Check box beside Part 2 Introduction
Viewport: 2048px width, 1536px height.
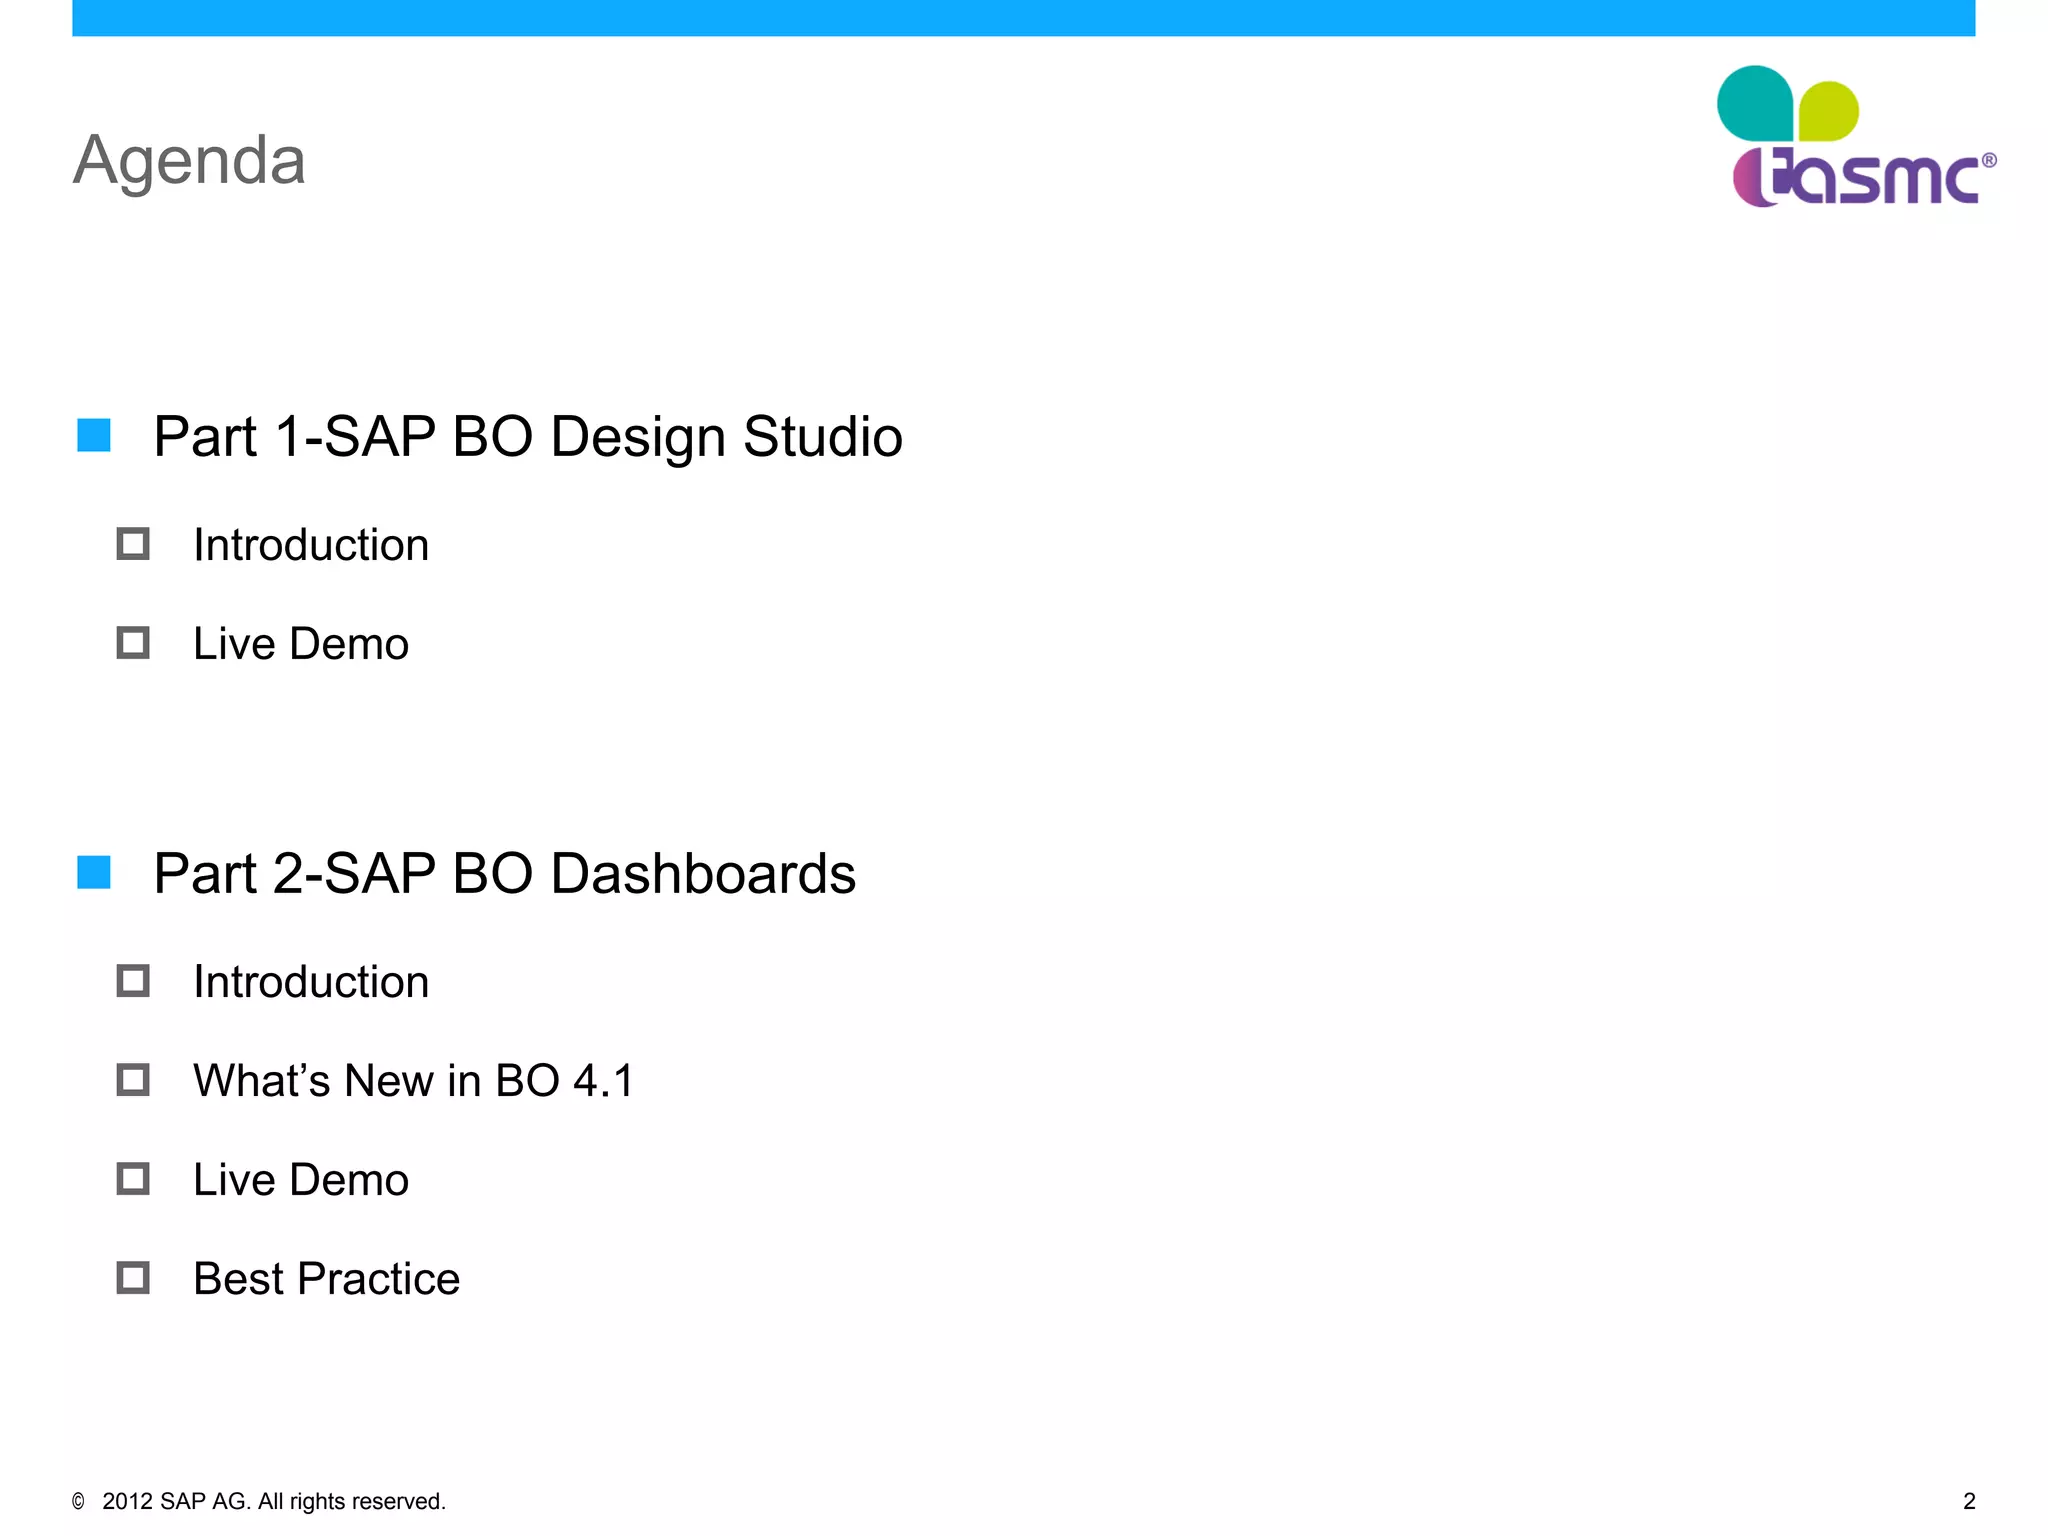point(133,981)
